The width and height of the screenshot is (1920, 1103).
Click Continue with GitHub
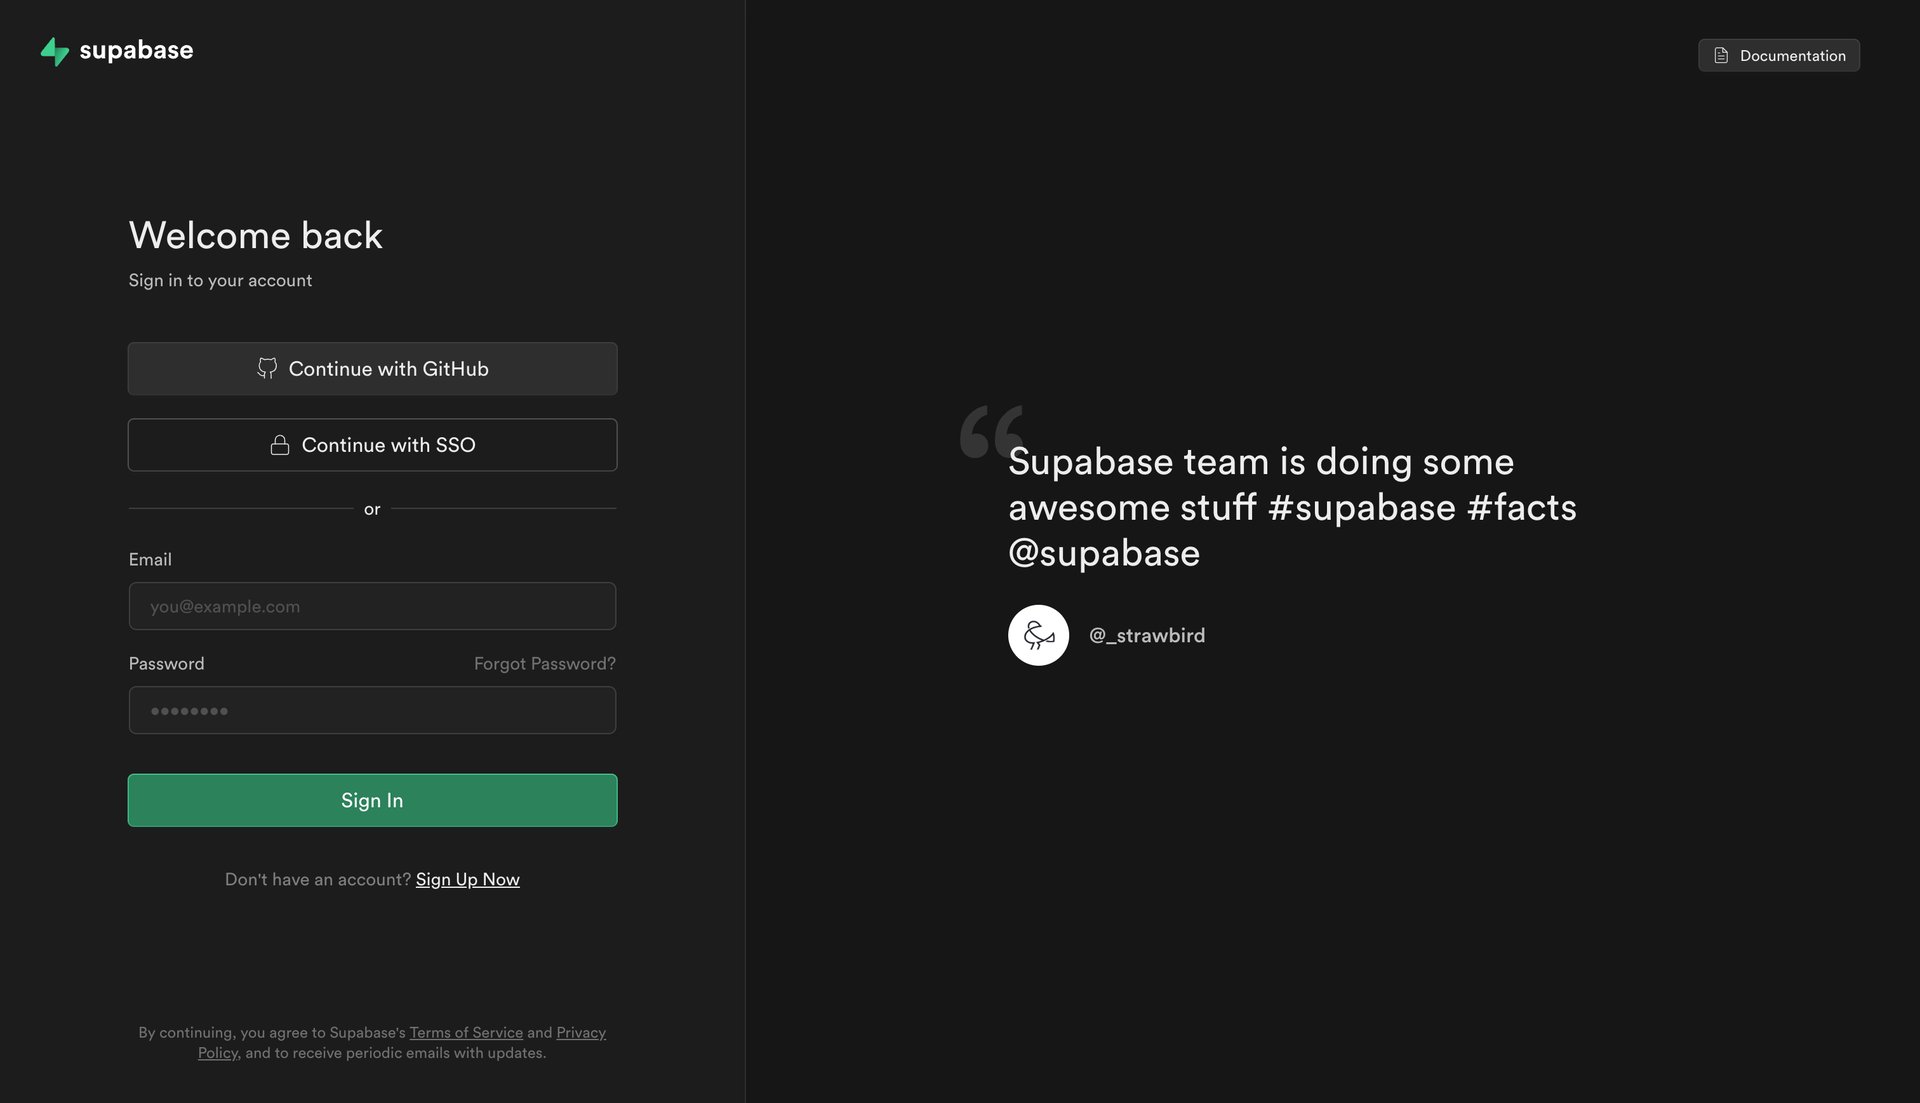pos(372,368)
